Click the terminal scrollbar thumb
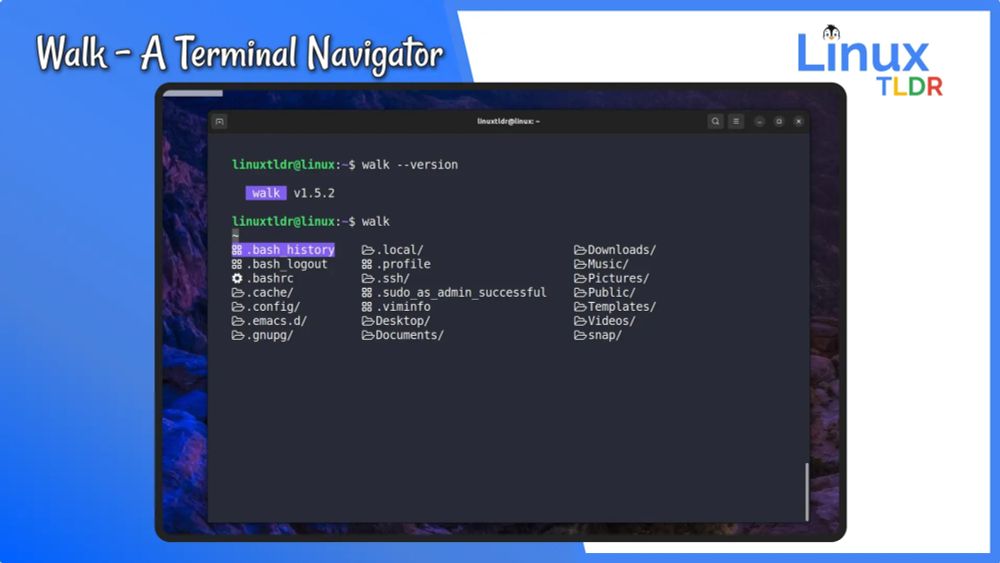This screenshot has height=563, width=1000. point(807,492)
